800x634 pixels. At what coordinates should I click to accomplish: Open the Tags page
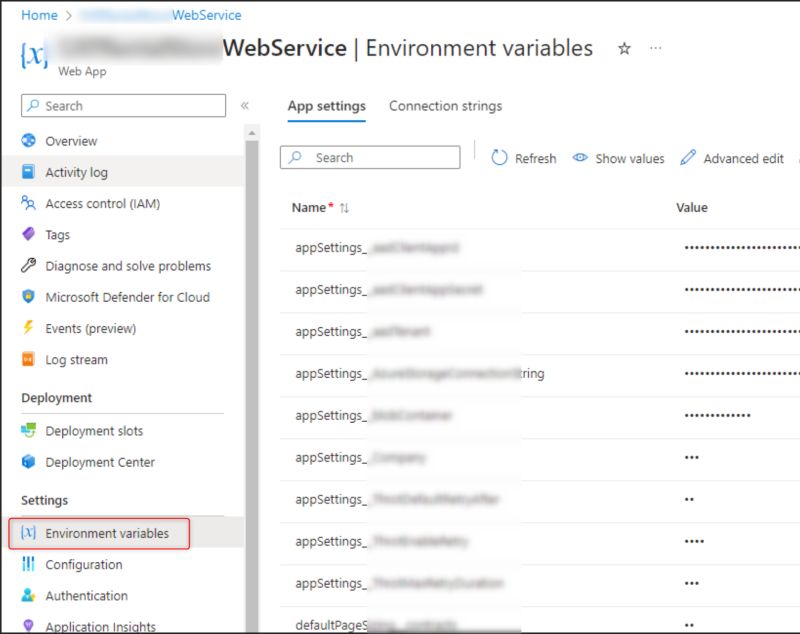(58, 235)
